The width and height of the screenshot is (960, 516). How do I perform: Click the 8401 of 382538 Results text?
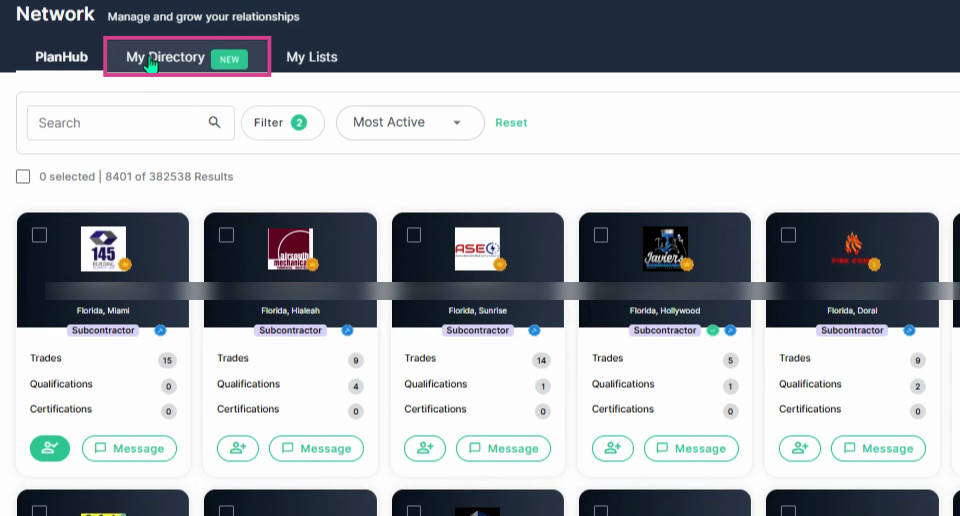click(x=169, y=176)
